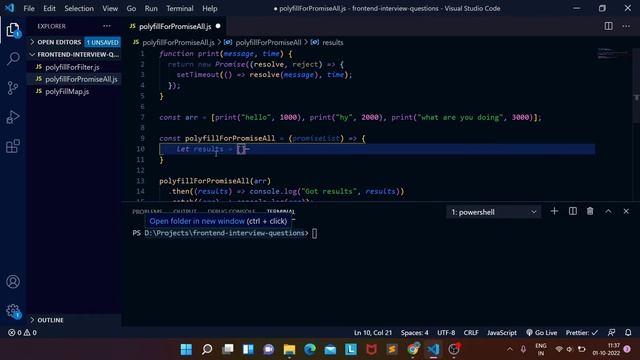Open the Manage gear settings icon
The width and height of the screenshot is (640, 360).
pyautogui.click(x=13, y=311)
